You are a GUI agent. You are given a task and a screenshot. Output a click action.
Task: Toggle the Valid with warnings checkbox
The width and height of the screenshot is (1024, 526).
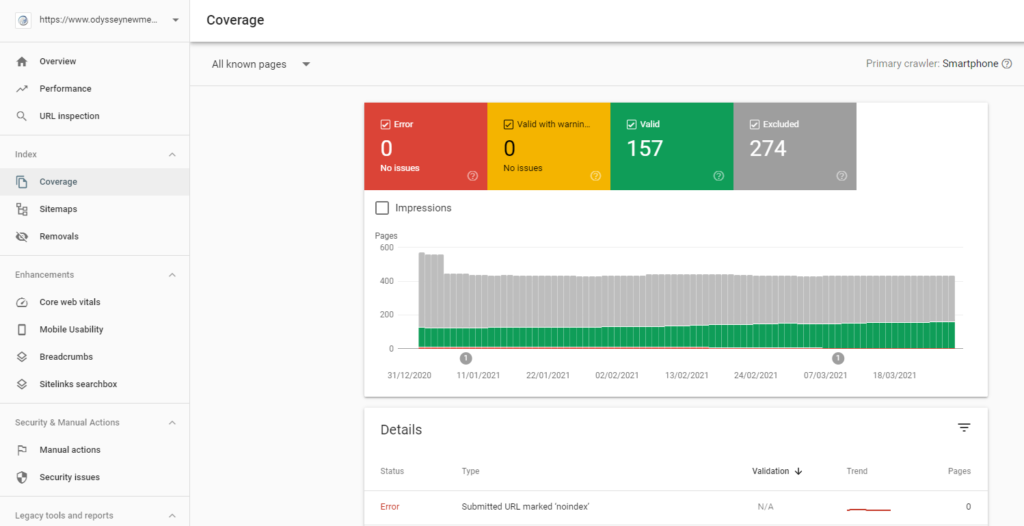pos(508,124)
